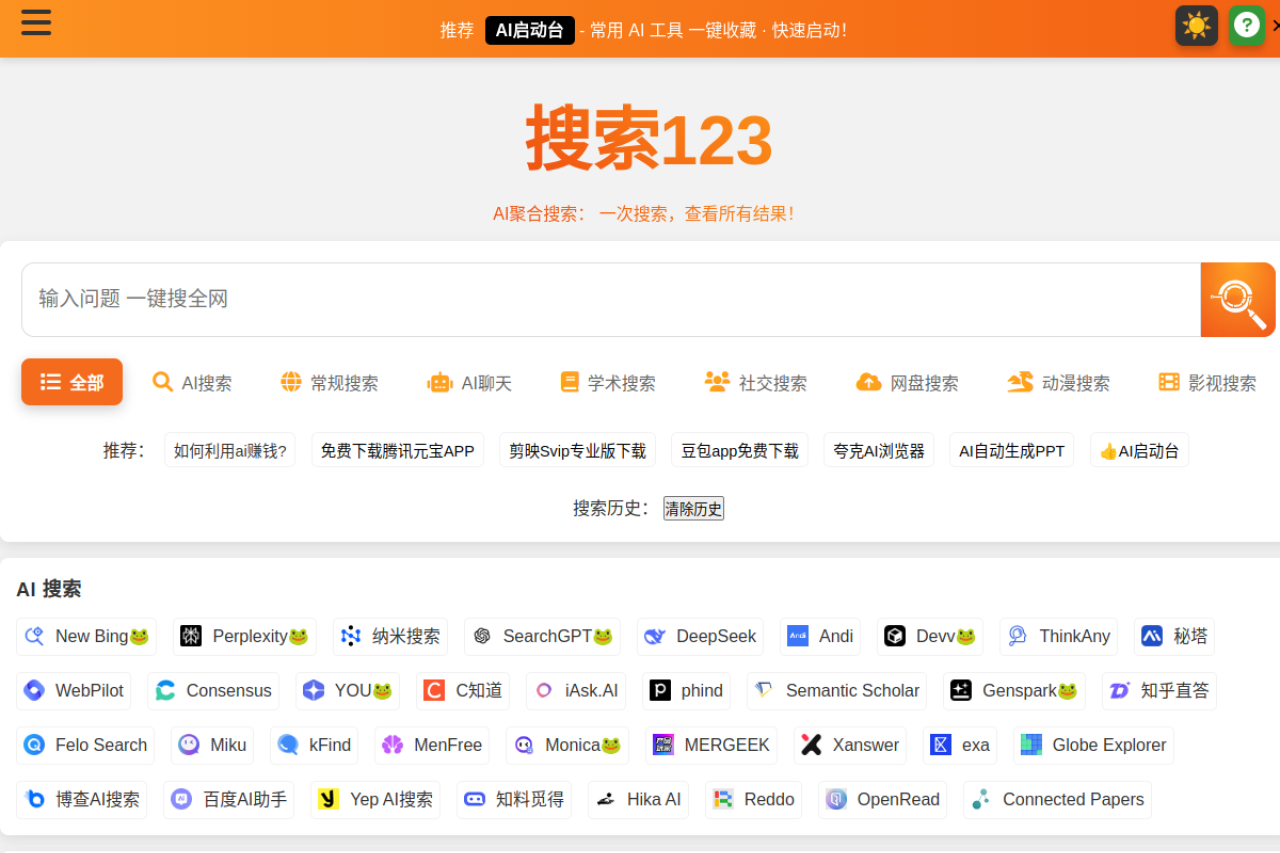The height and width of the screenshot is (853, 1280).
Task: Open the 👍AI启动台 recommendation chip
Action: [1139, 450]
